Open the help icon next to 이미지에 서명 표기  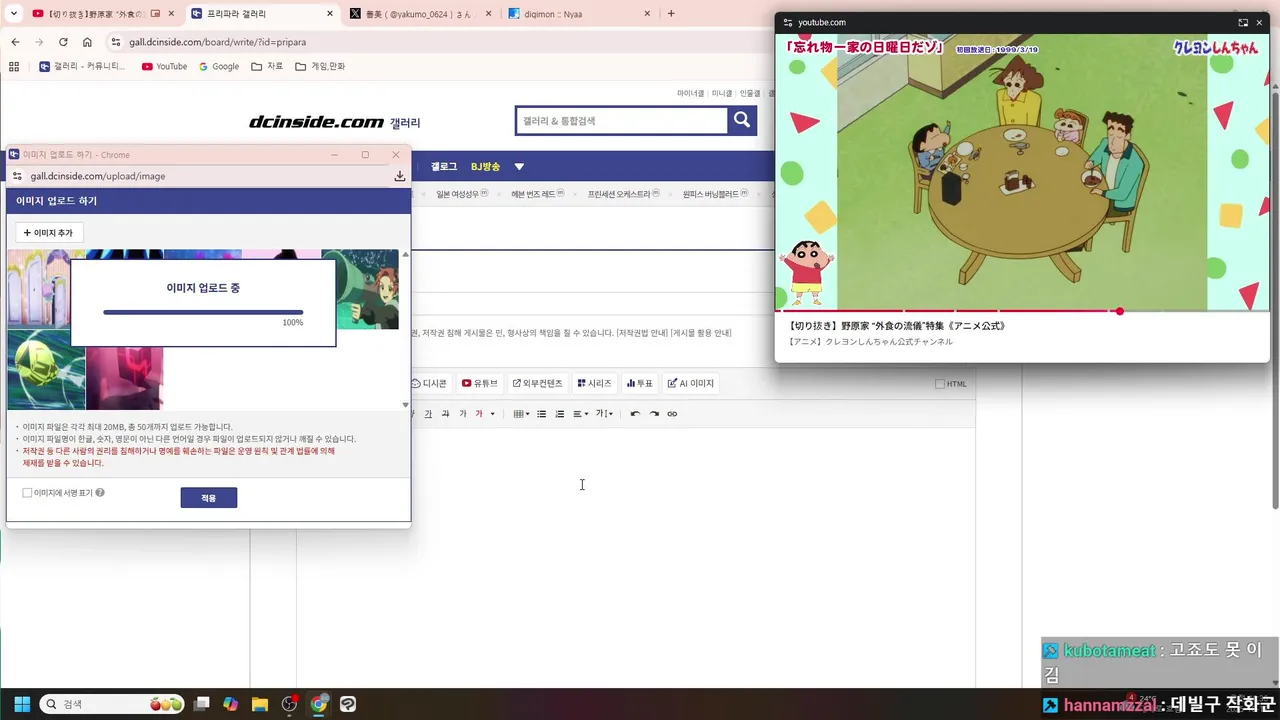tap(100, 493)
